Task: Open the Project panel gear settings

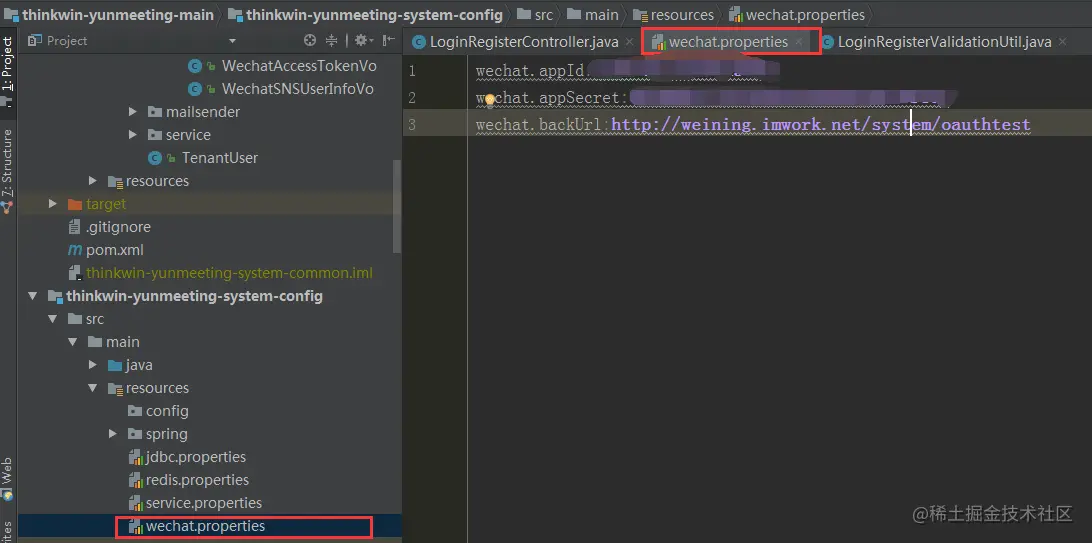Action: (362, 40)
